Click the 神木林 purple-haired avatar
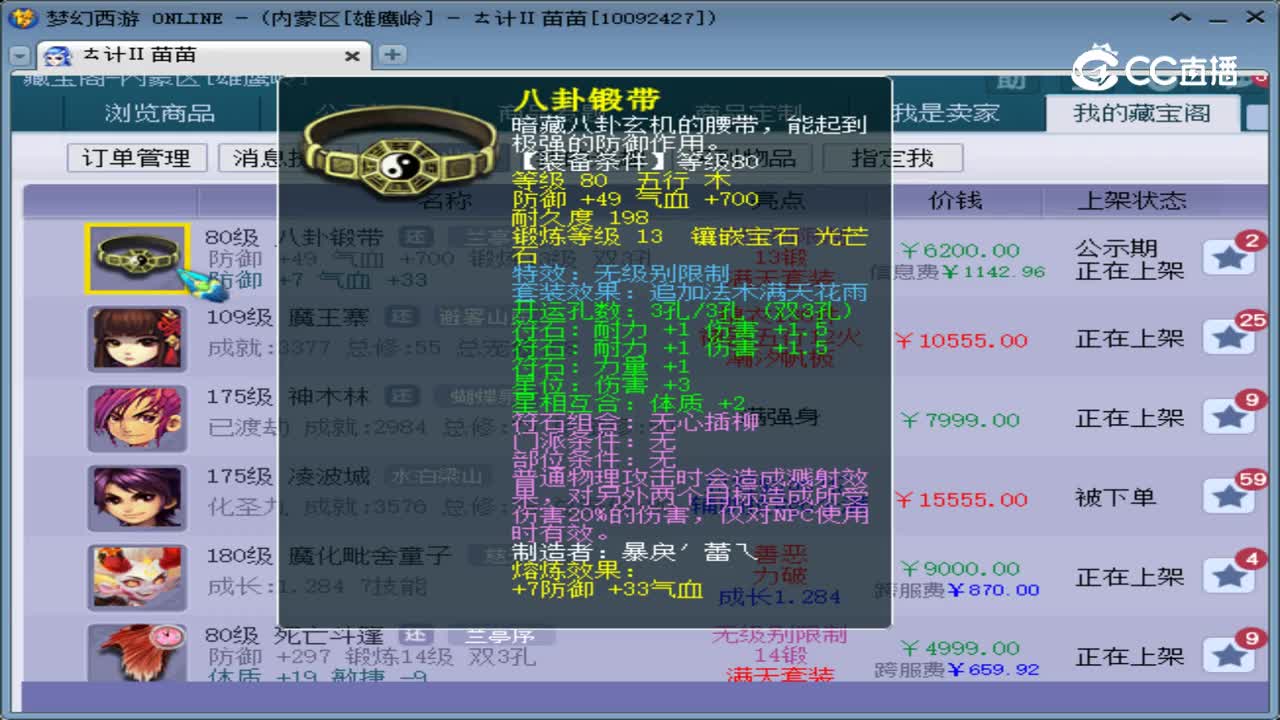Screen dimensions: 1280x720 137,417
